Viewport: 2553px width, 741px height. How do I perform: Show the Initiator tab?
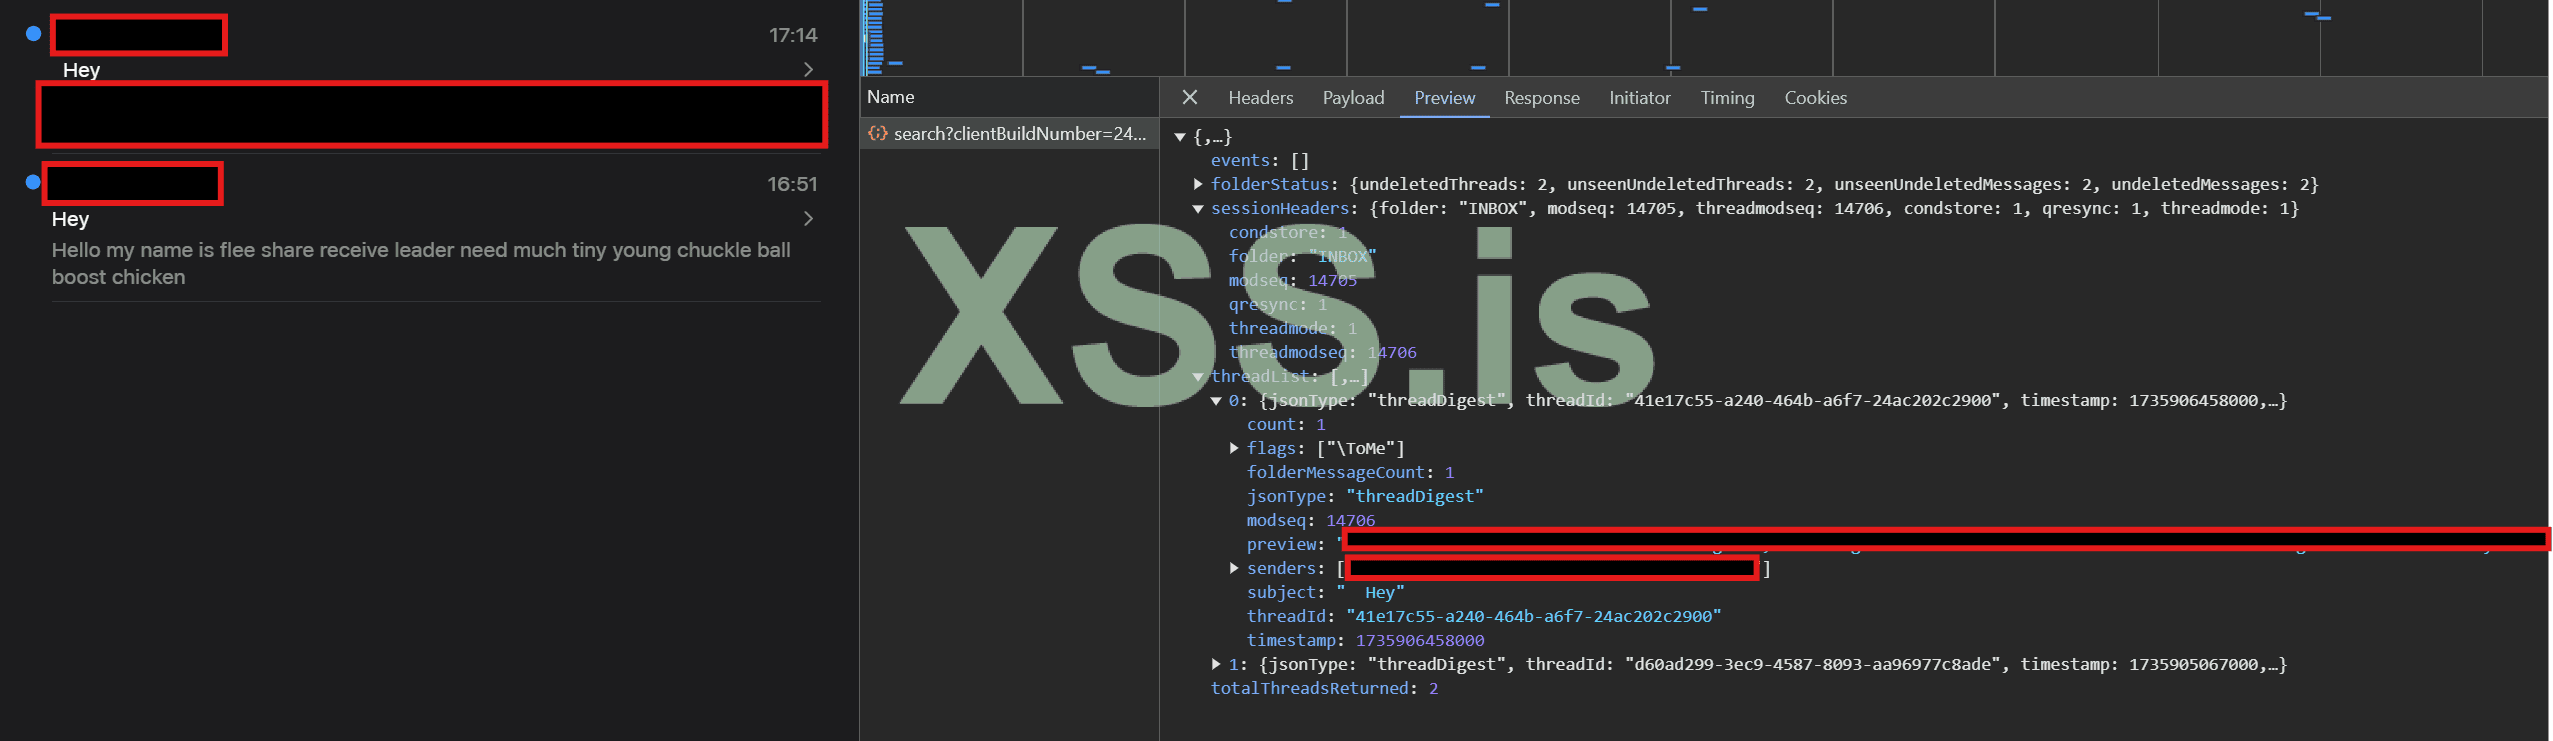[1639, 97]
